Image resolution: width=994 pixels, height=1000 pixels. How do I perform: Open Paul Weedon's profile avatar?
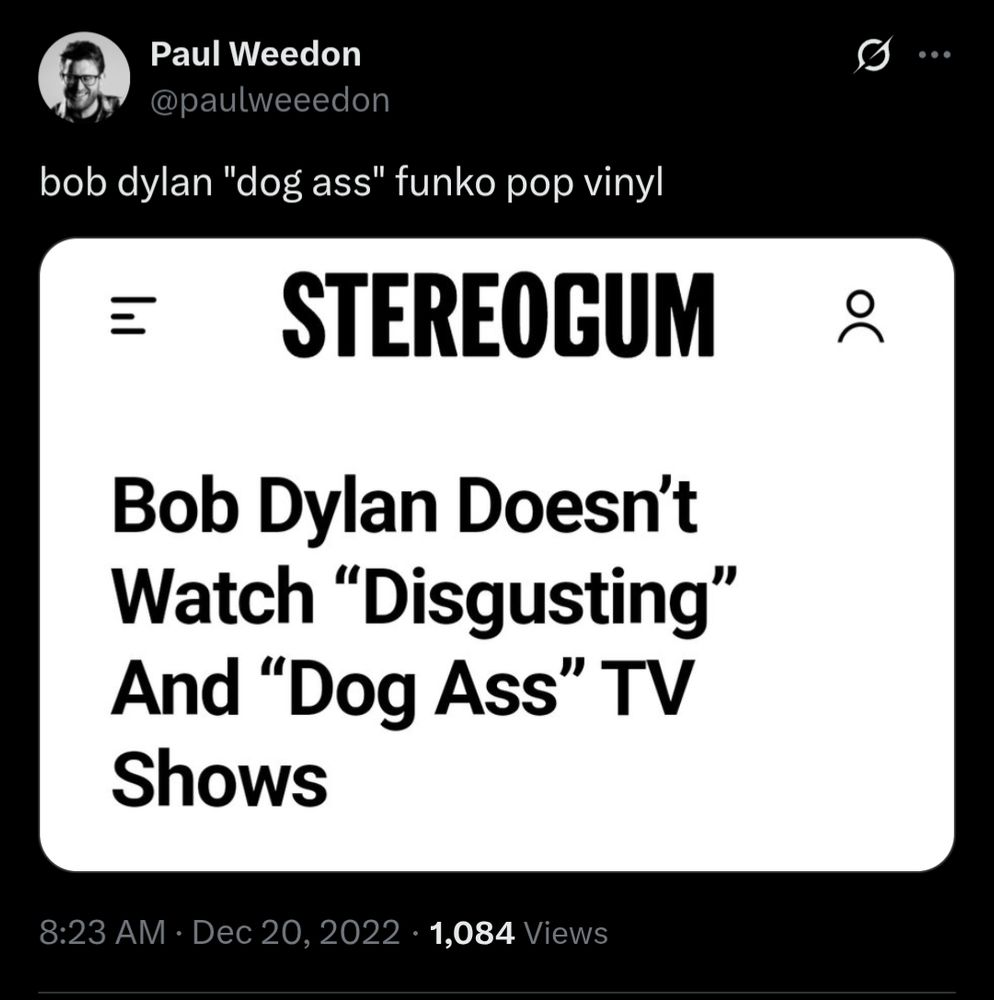pyautogui.click(x=84, y=78)
